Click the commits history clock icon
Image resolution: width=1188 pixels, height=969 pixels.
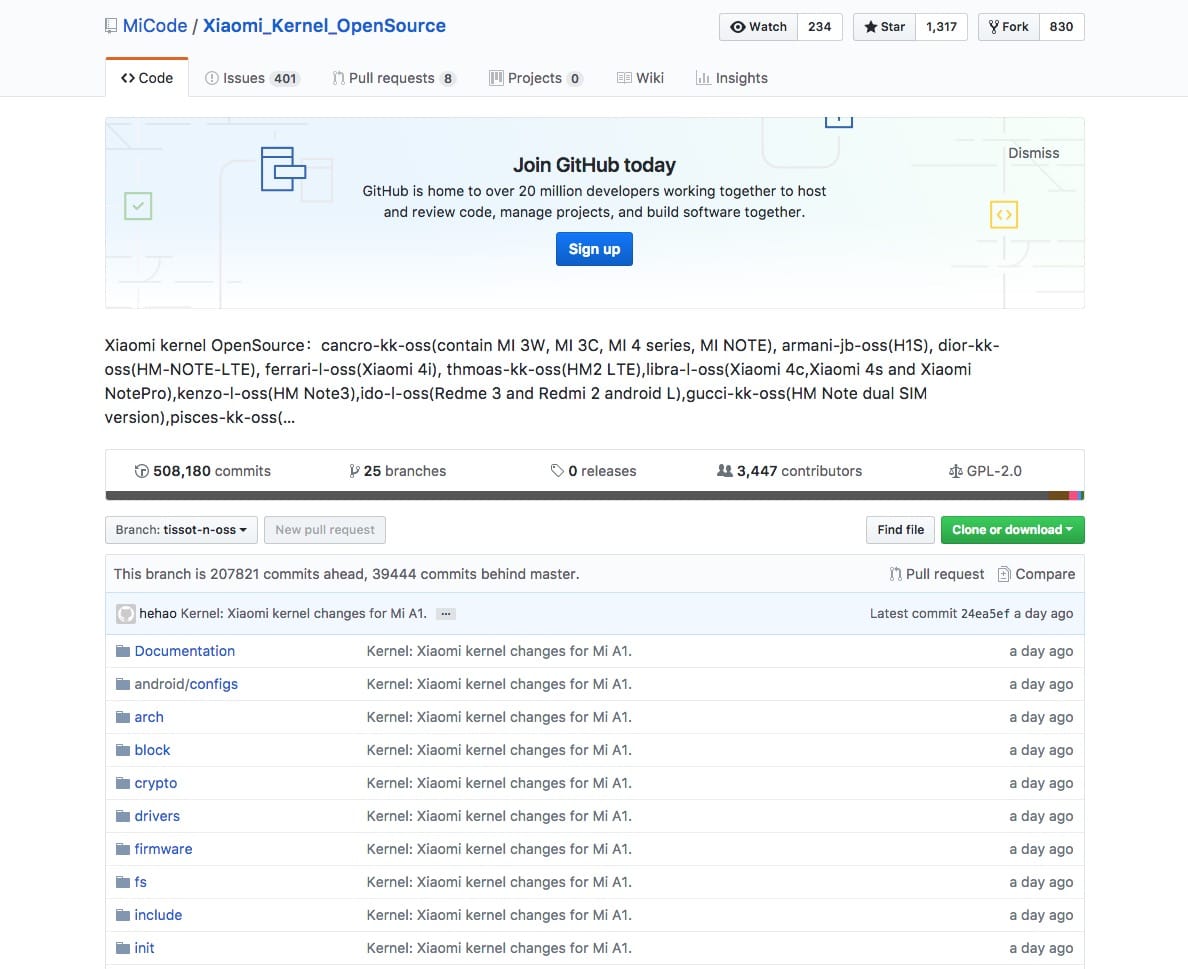pos(142,471)
